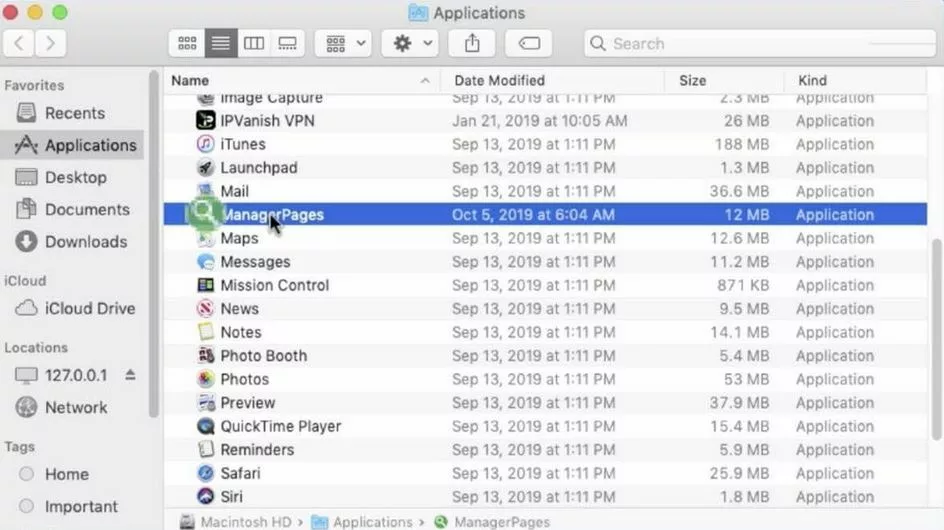The width and height of the screenshot is (944, 530).
Task: Open Documents in the sidebar
Action: 72,209
